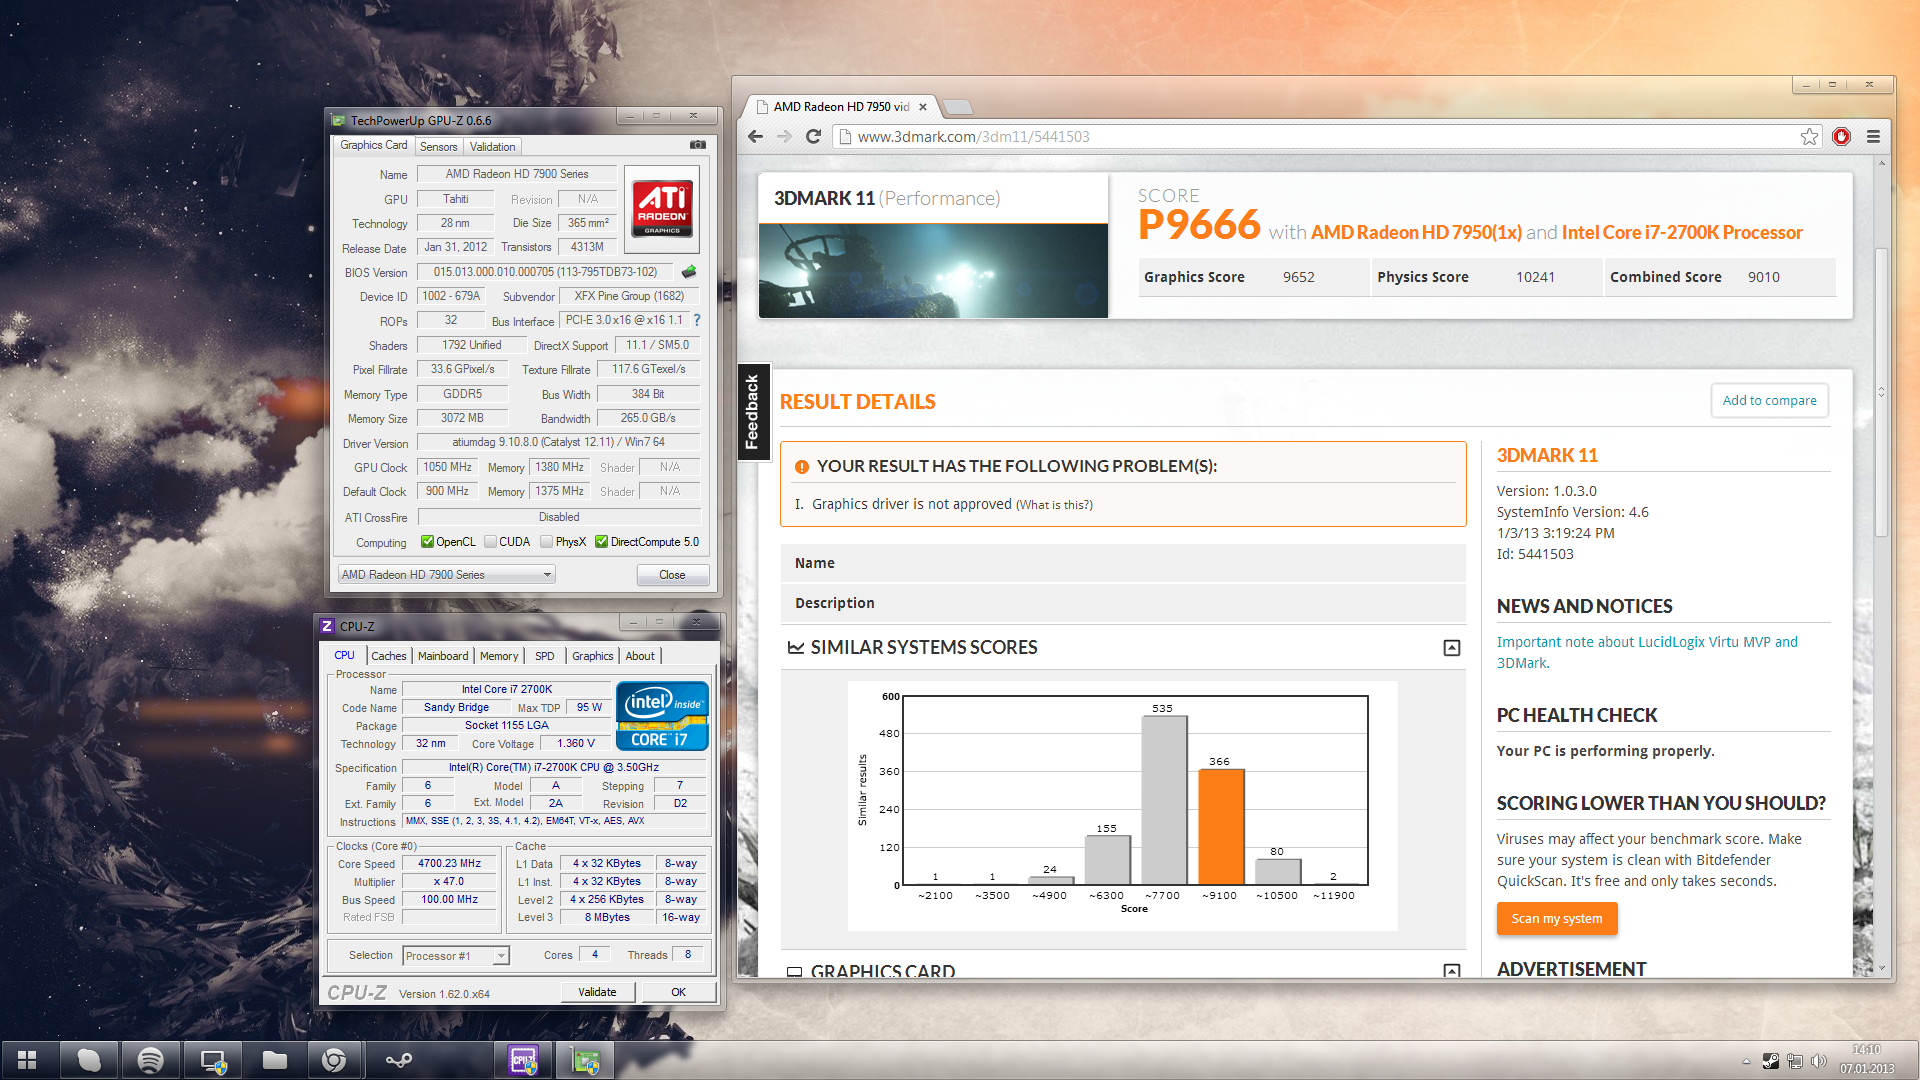Open the About tab in CPU-Z
The height and width of the screenshot is (1080, 1920).
coord(640,656)
